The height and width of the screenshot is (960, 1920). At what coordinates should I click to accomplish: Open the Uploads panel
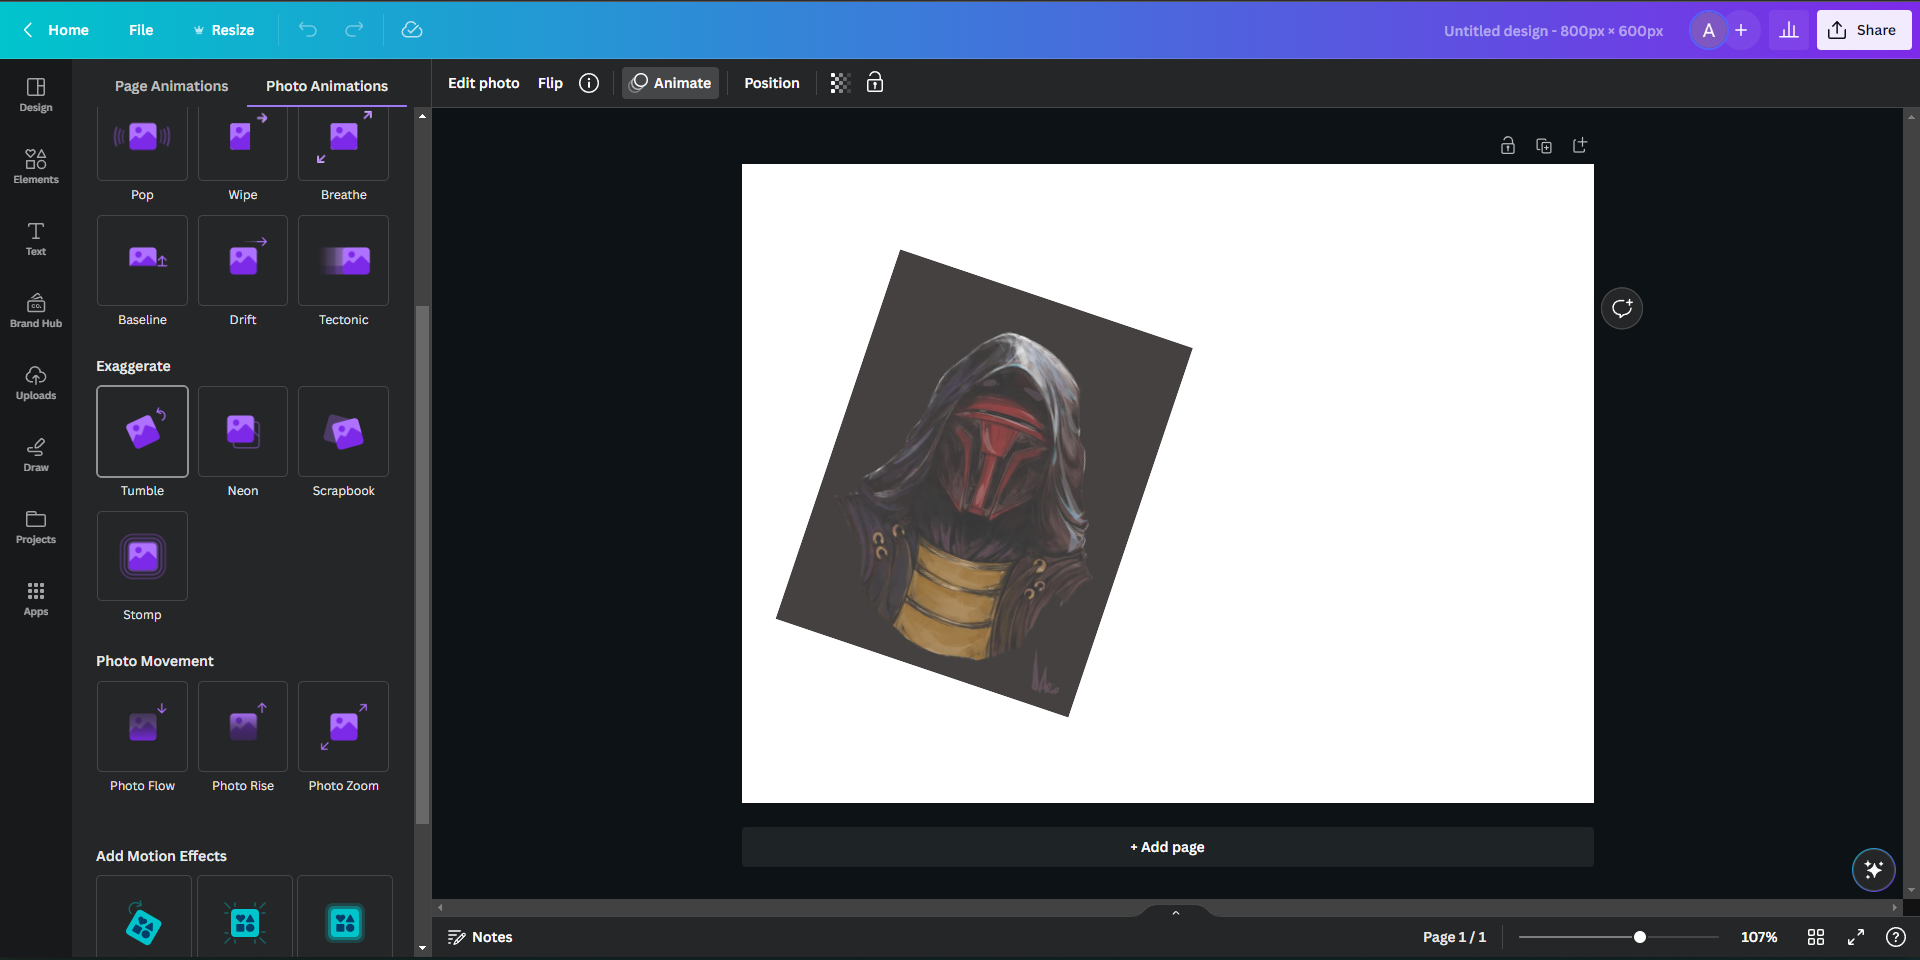(35, 381)
